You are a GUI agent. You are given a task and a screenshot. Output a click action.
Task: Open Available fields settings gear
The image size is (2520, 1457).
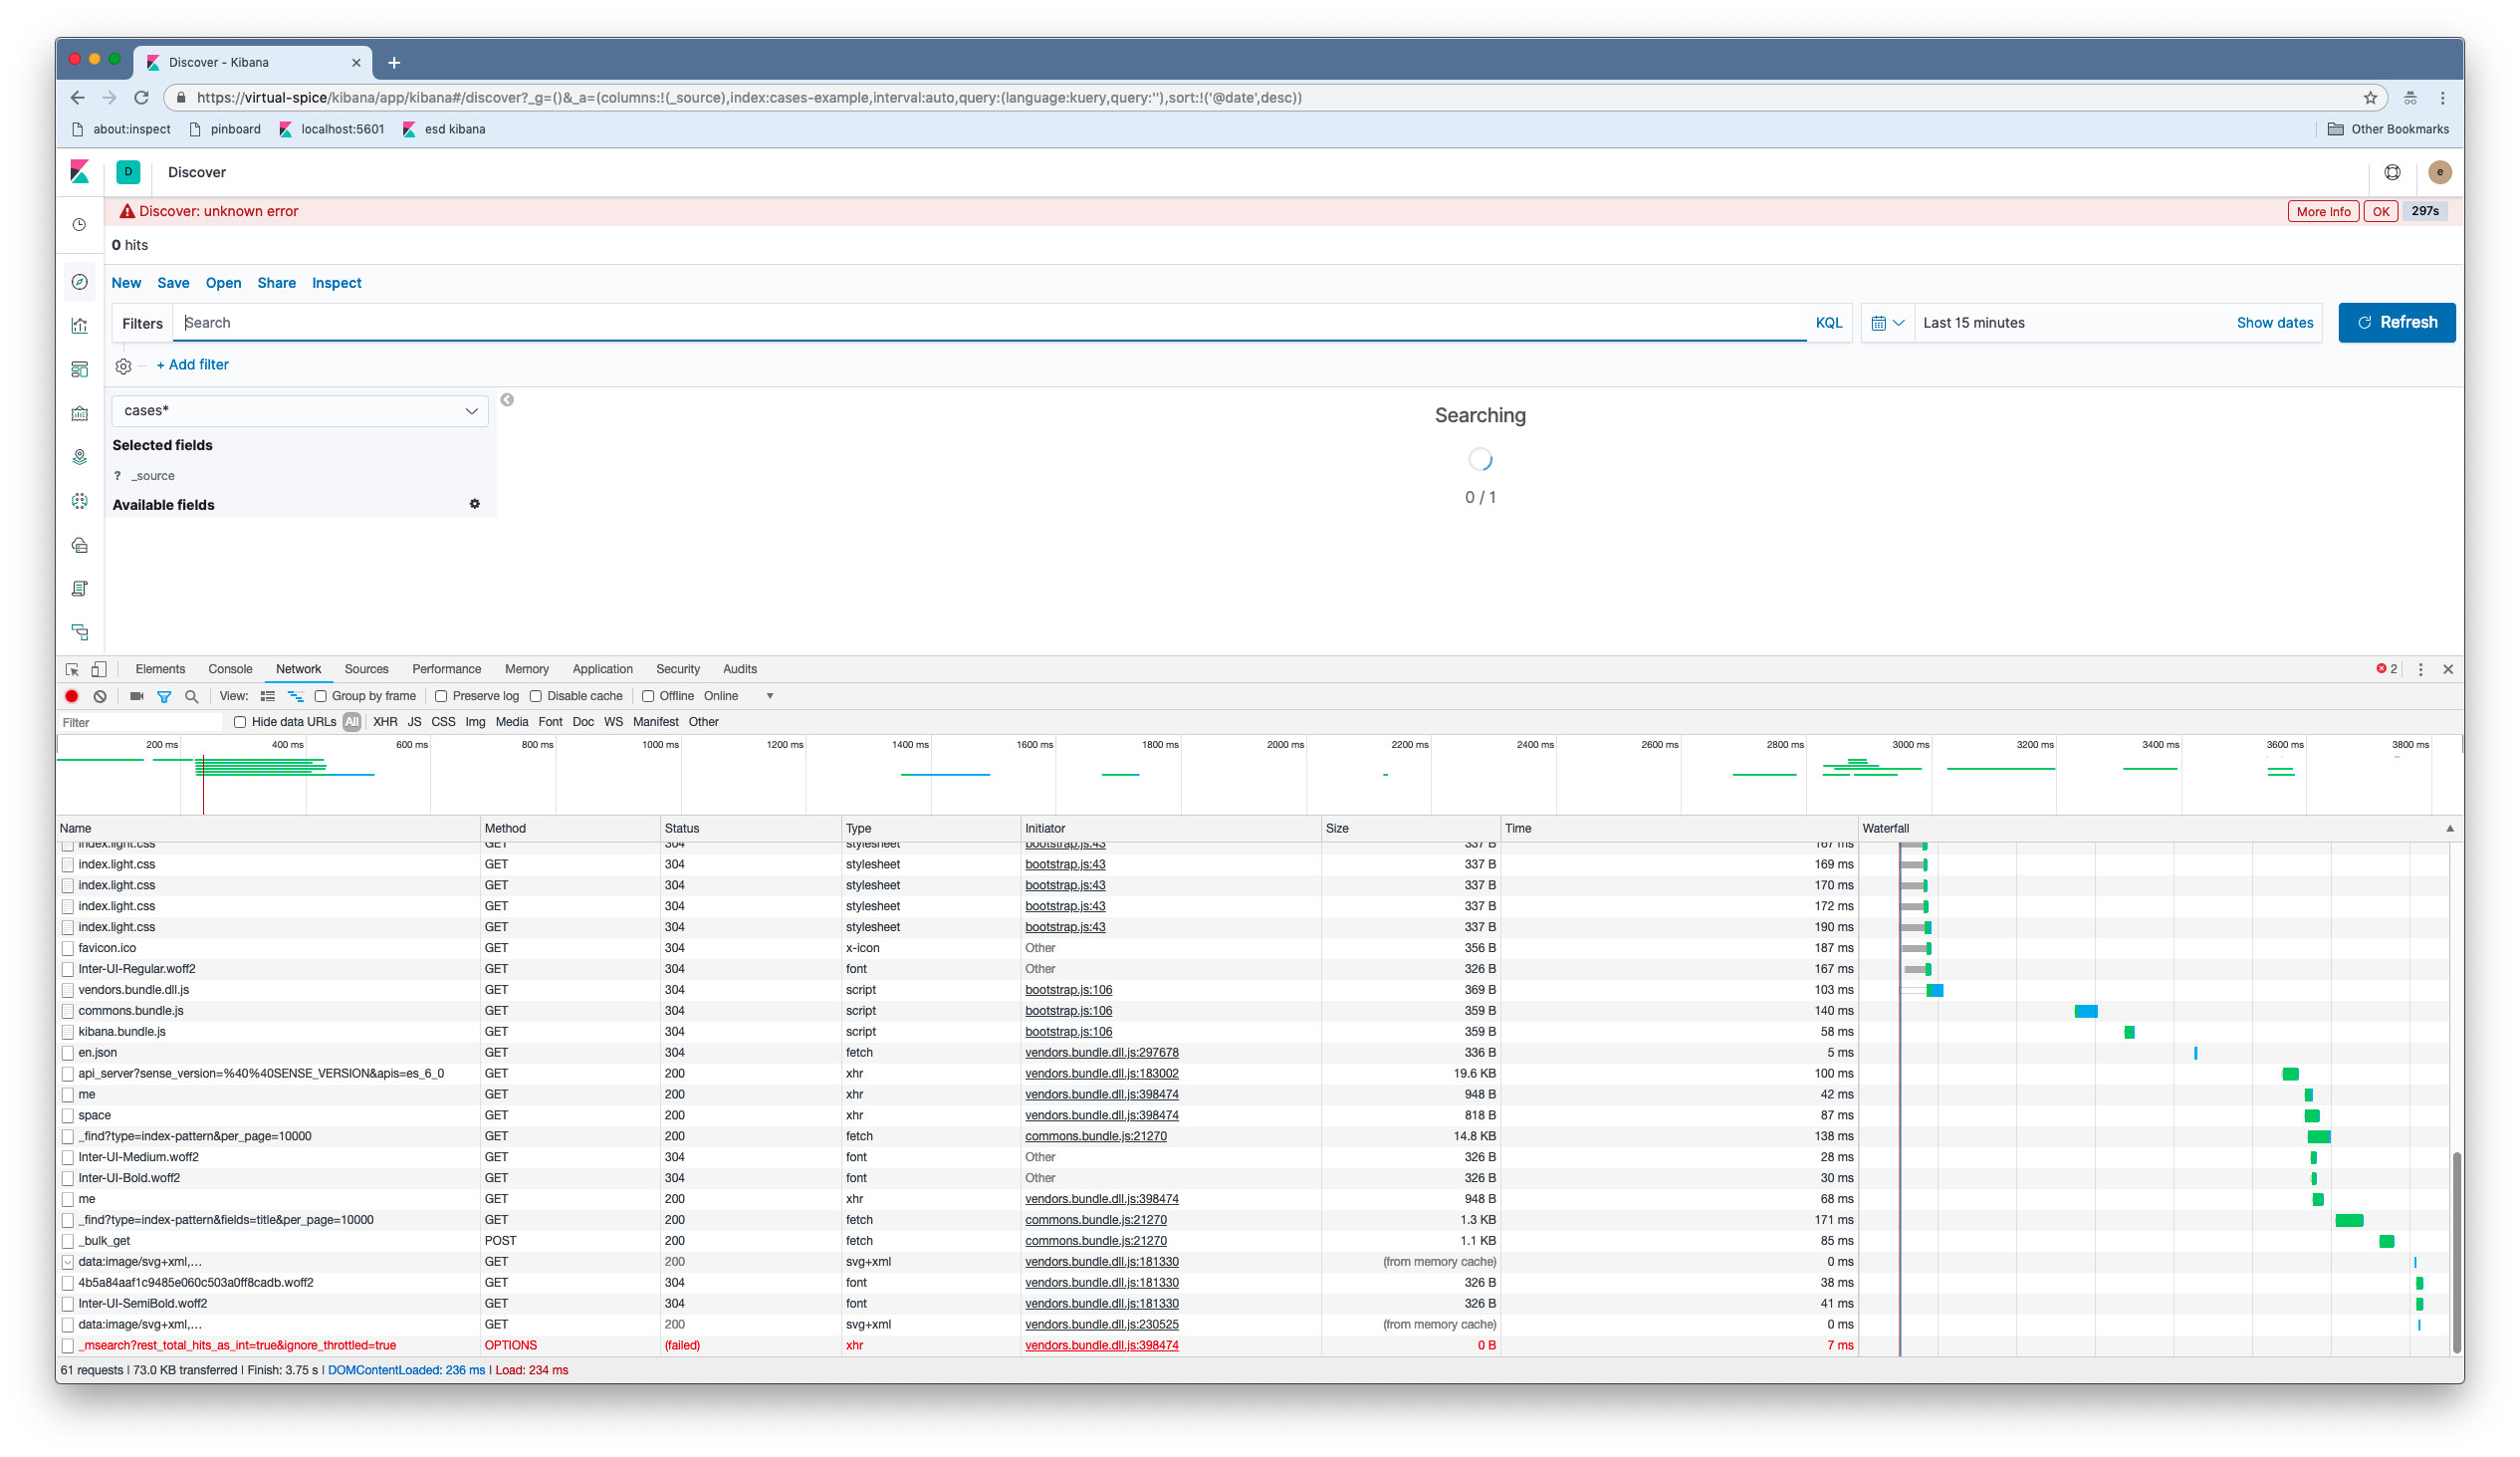[x=475, y=504]
